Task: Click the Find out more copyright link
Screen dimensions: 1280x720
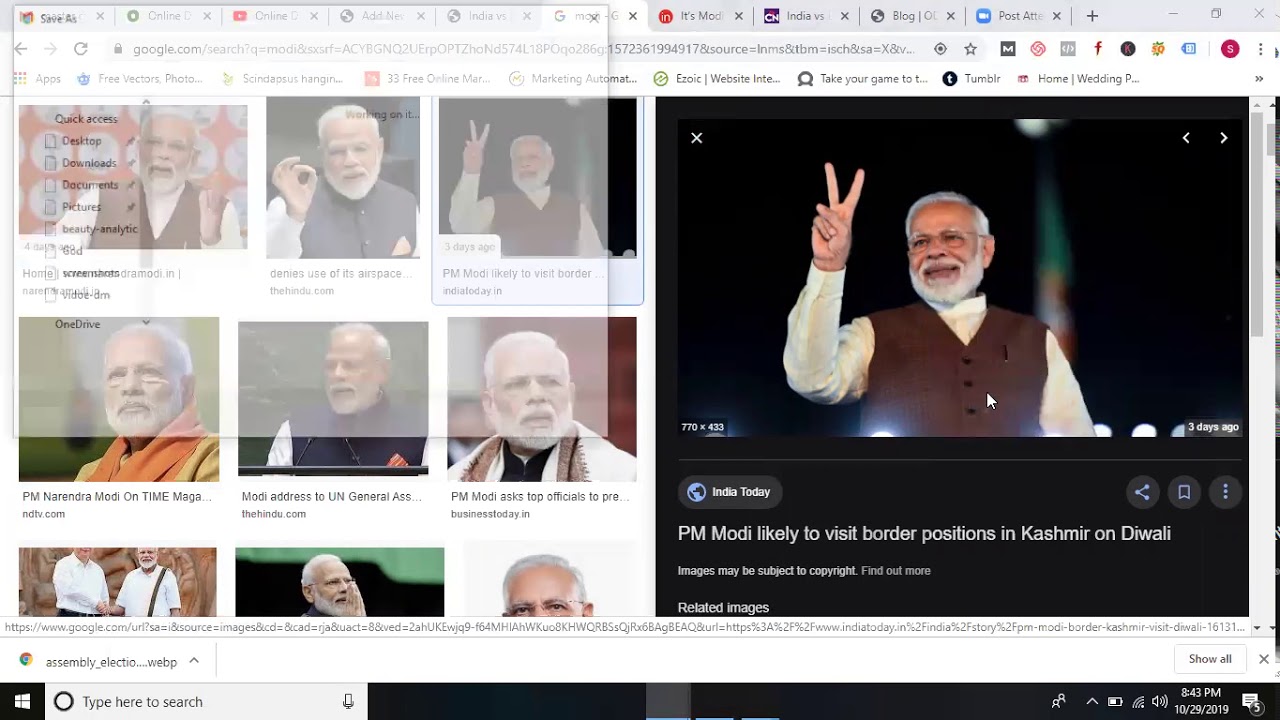Action: (x=896, y=571)
